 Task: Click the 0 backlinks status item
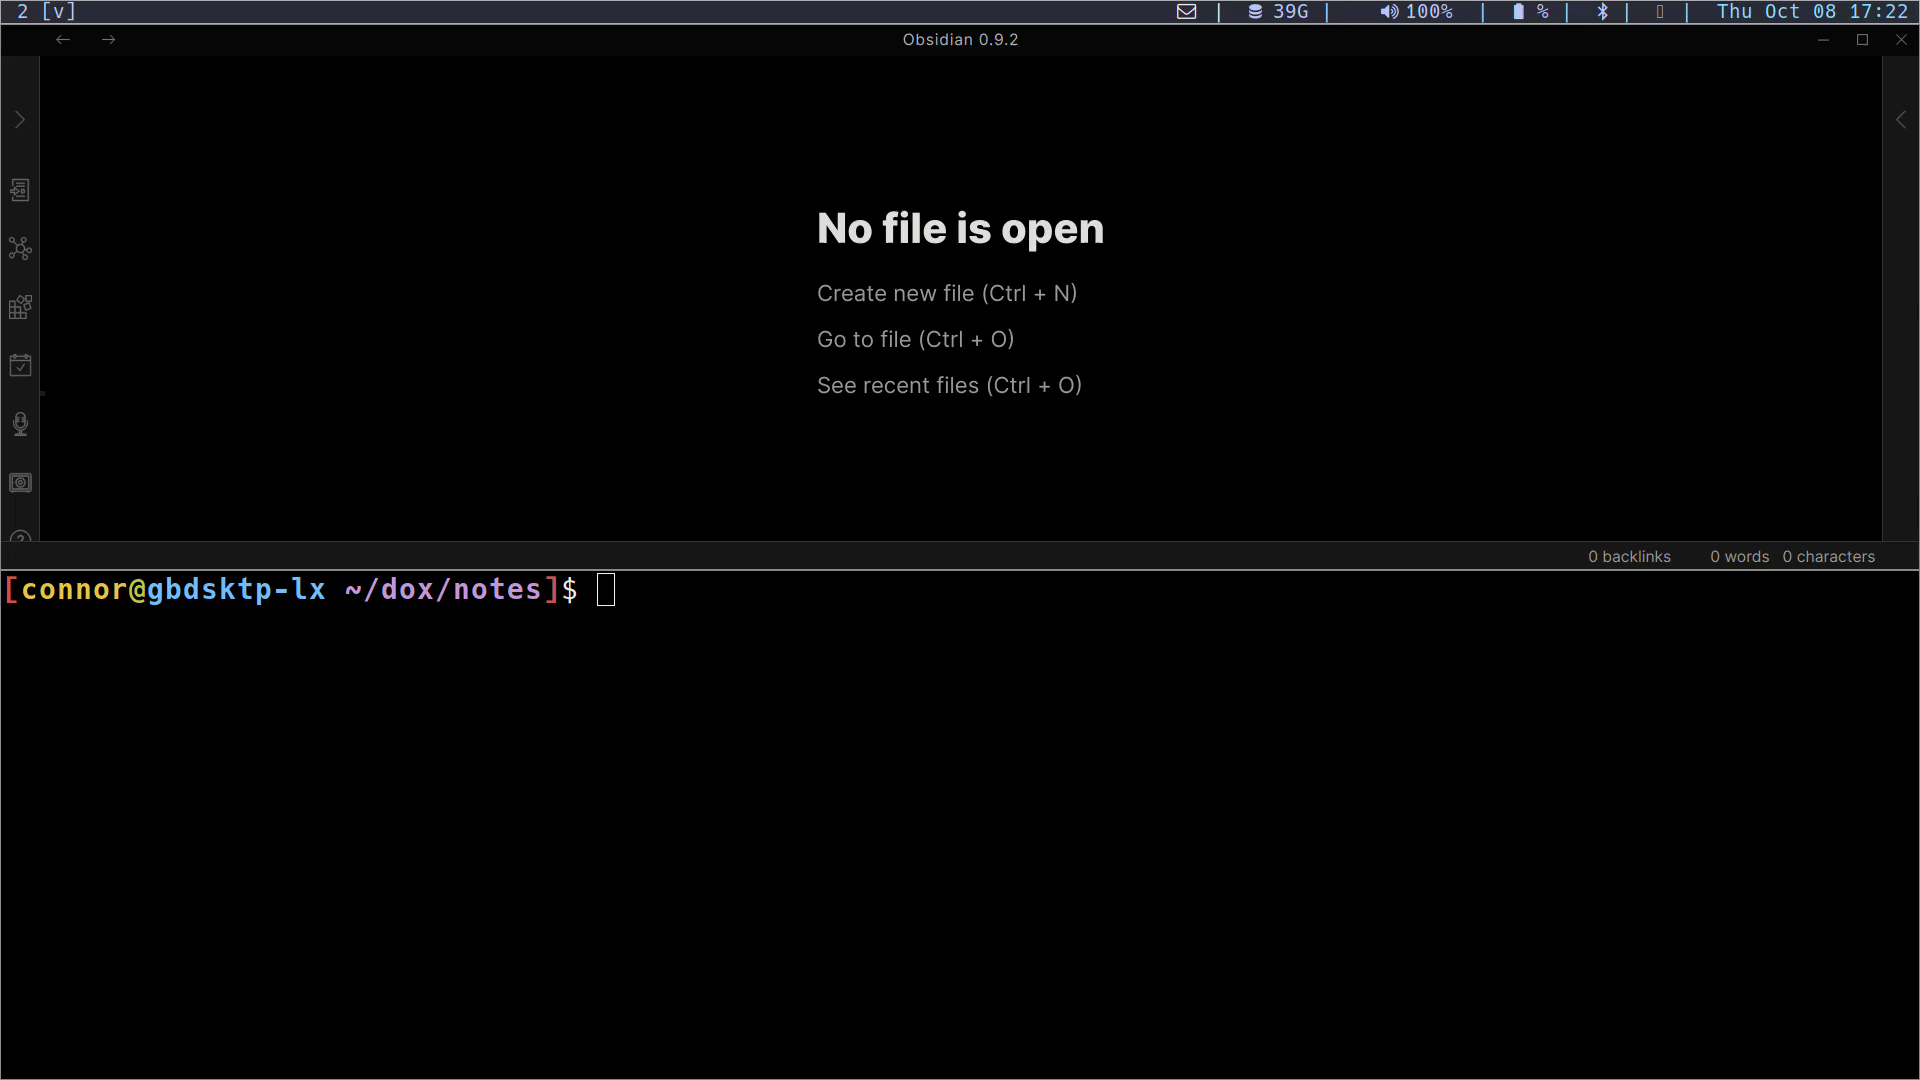[1628, 557]
